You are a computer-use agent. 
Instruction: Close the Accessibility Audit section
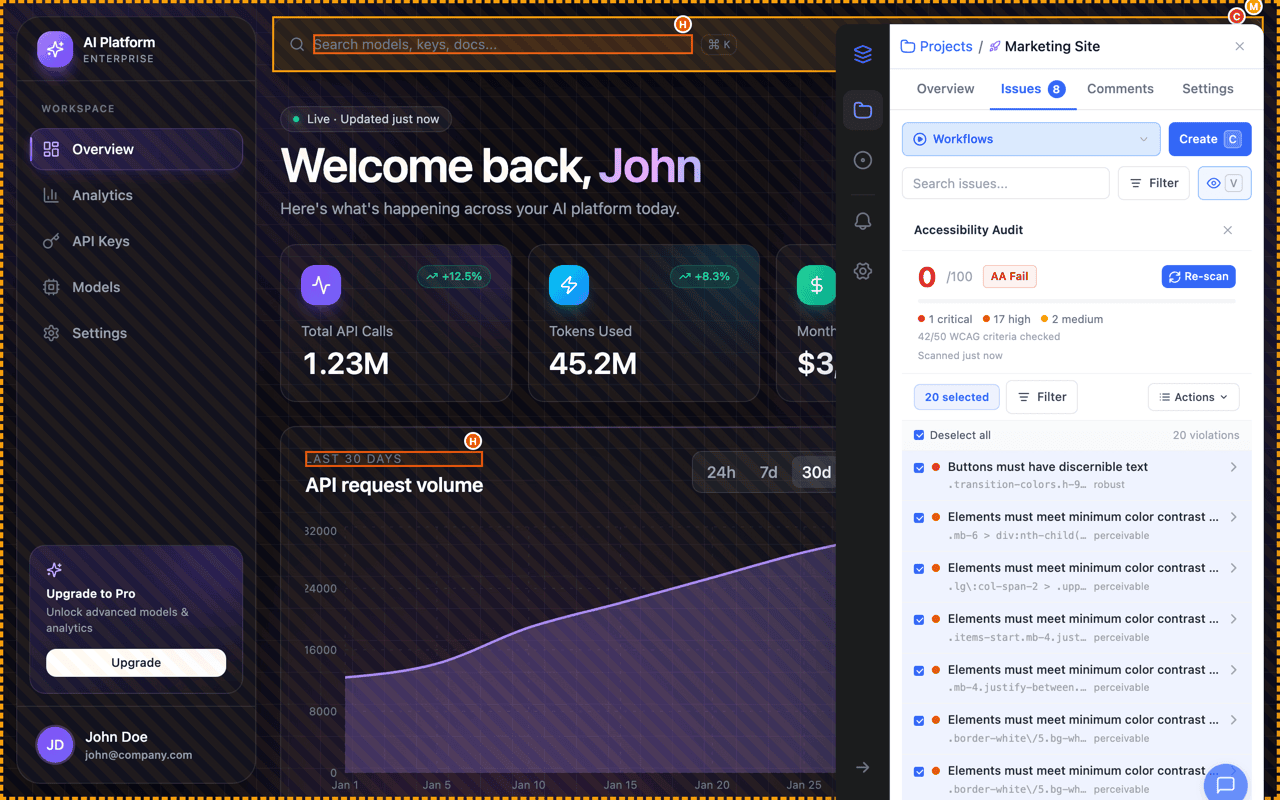[x=1228, y=230]
